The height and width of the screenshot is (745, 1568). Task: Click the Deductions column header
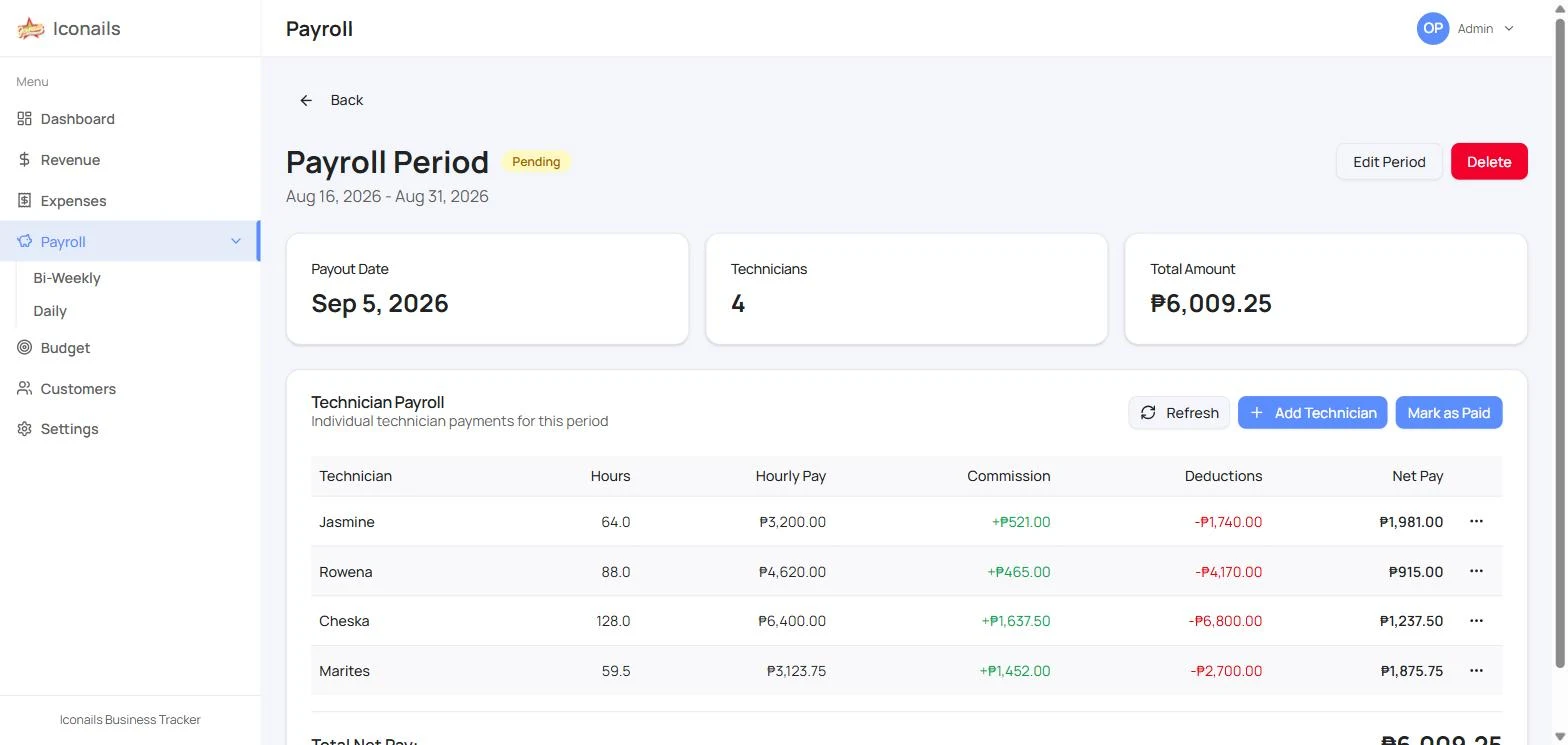[1223, 476]
